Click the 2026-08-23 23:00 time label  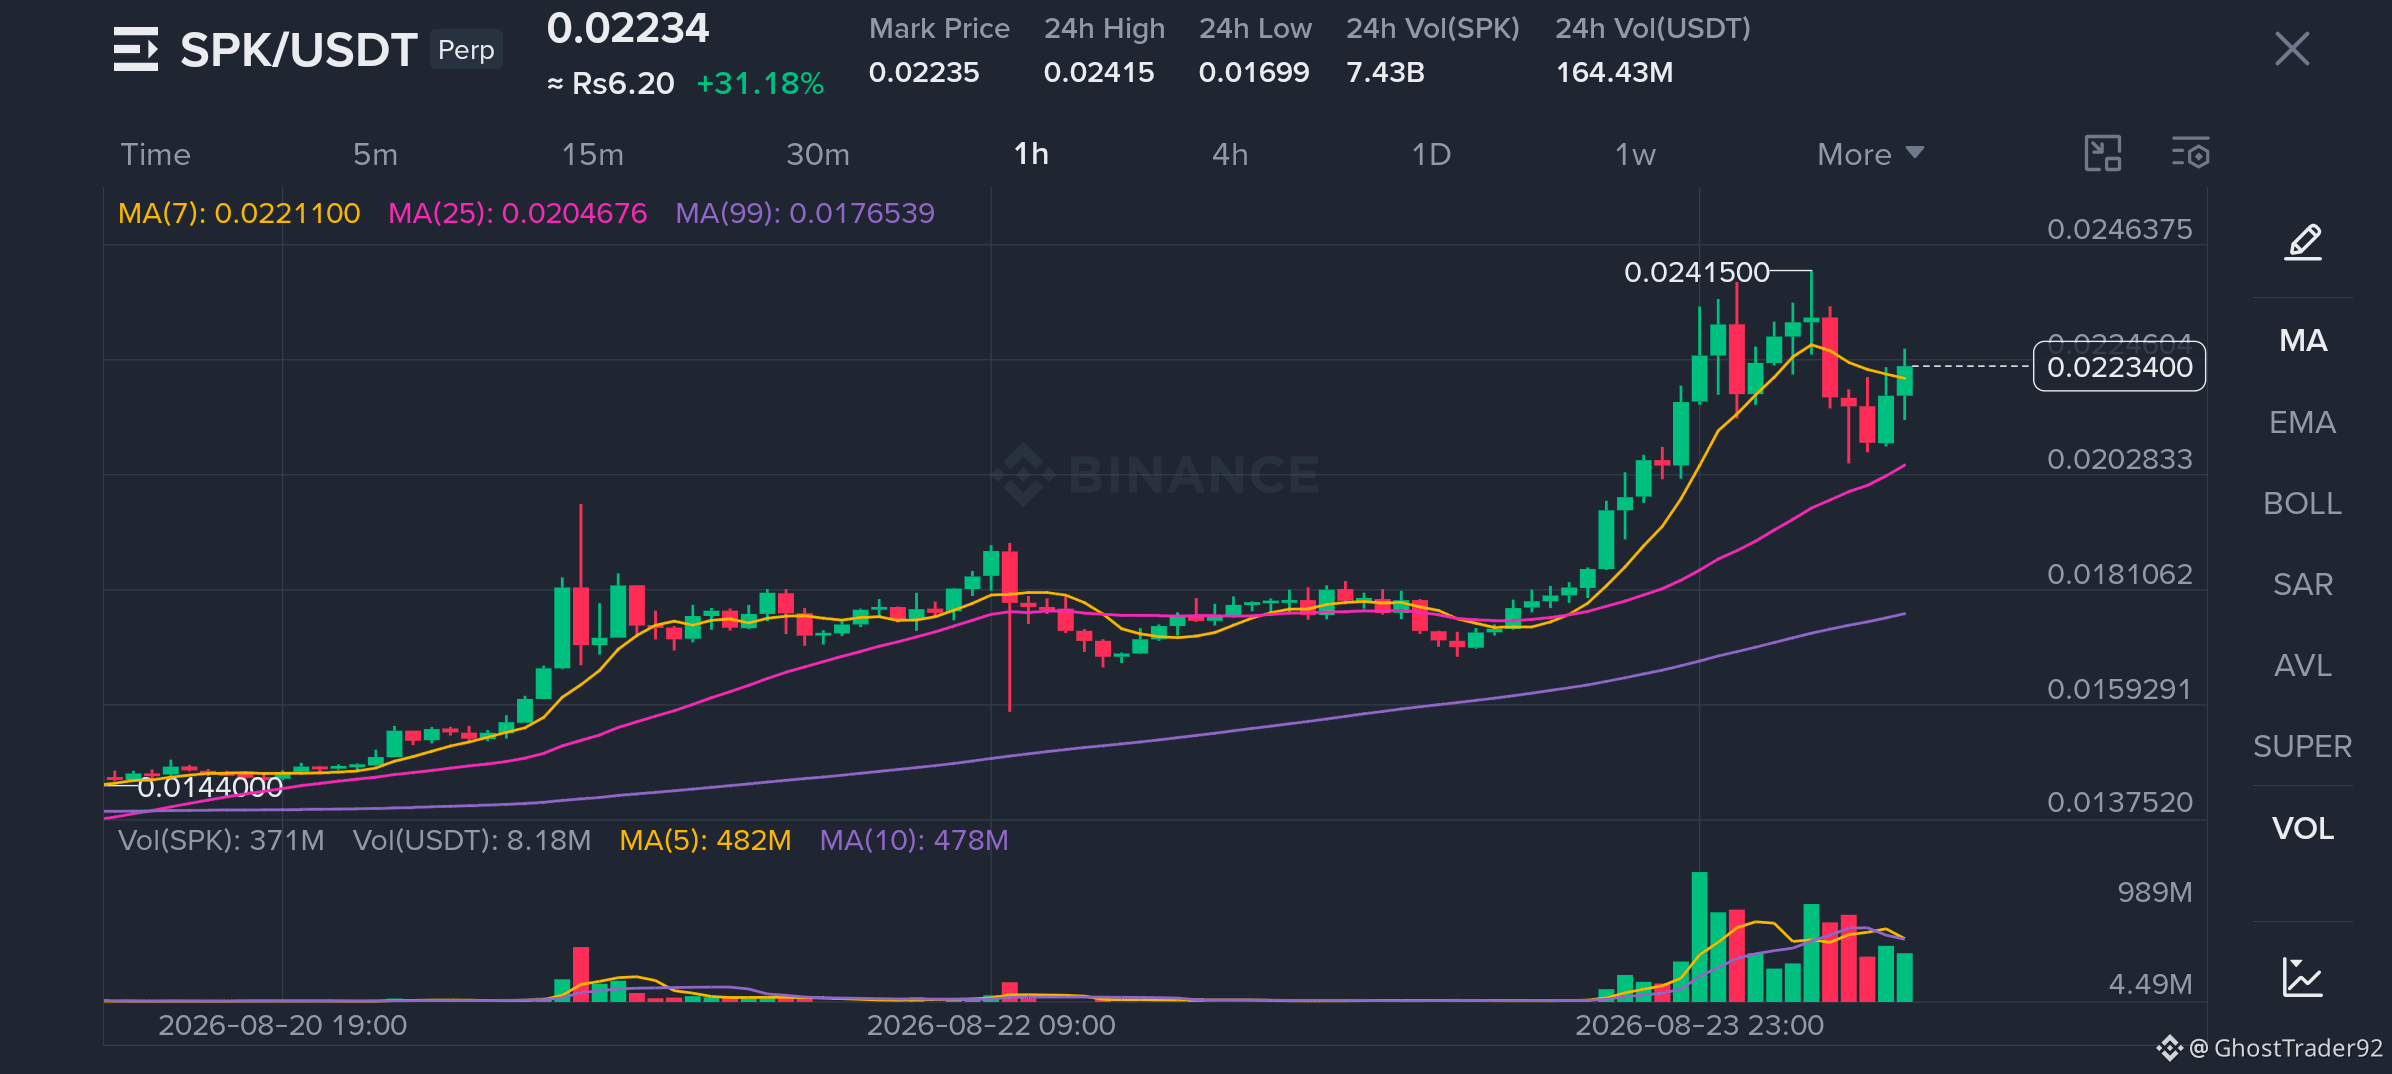tap(1699, 1025)
